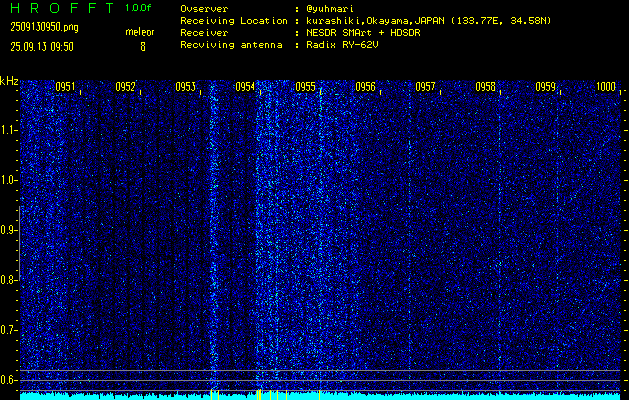Click the 1.1 frequency axis label
Screen dimensions: 629x400
coord(8,131)
